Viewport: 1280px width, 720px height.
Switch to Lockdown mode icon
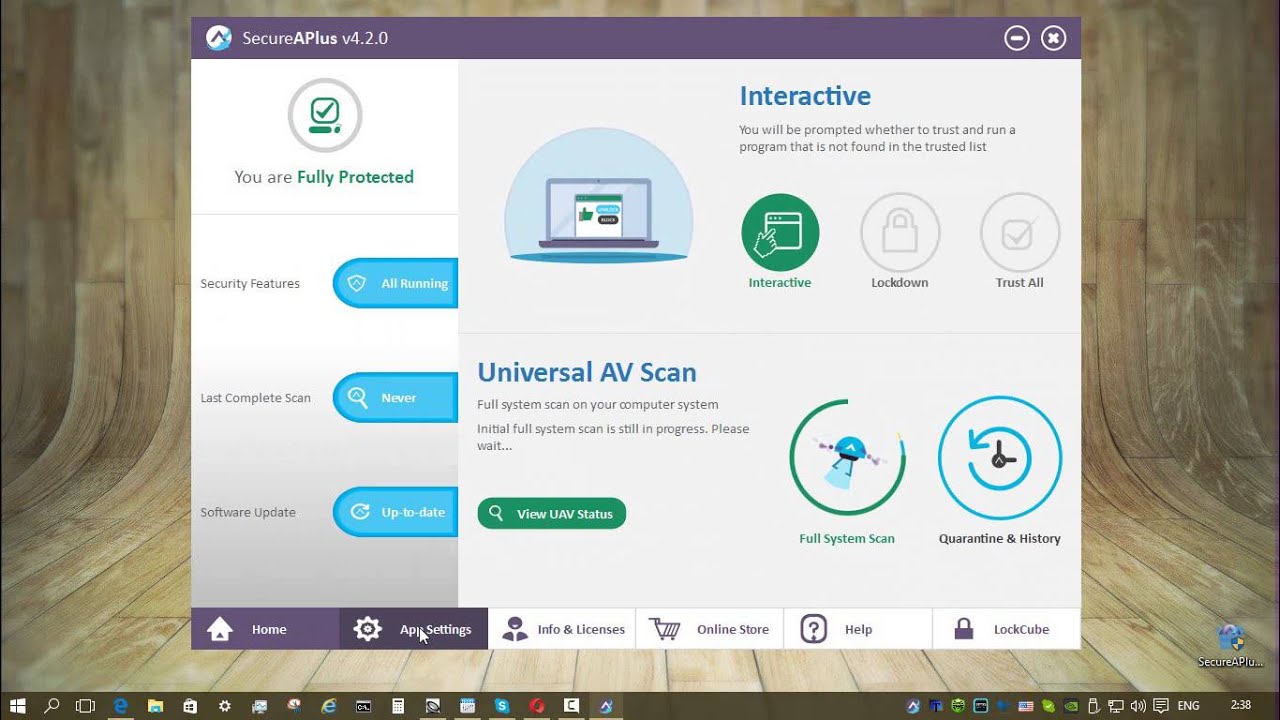coord(900,232)
